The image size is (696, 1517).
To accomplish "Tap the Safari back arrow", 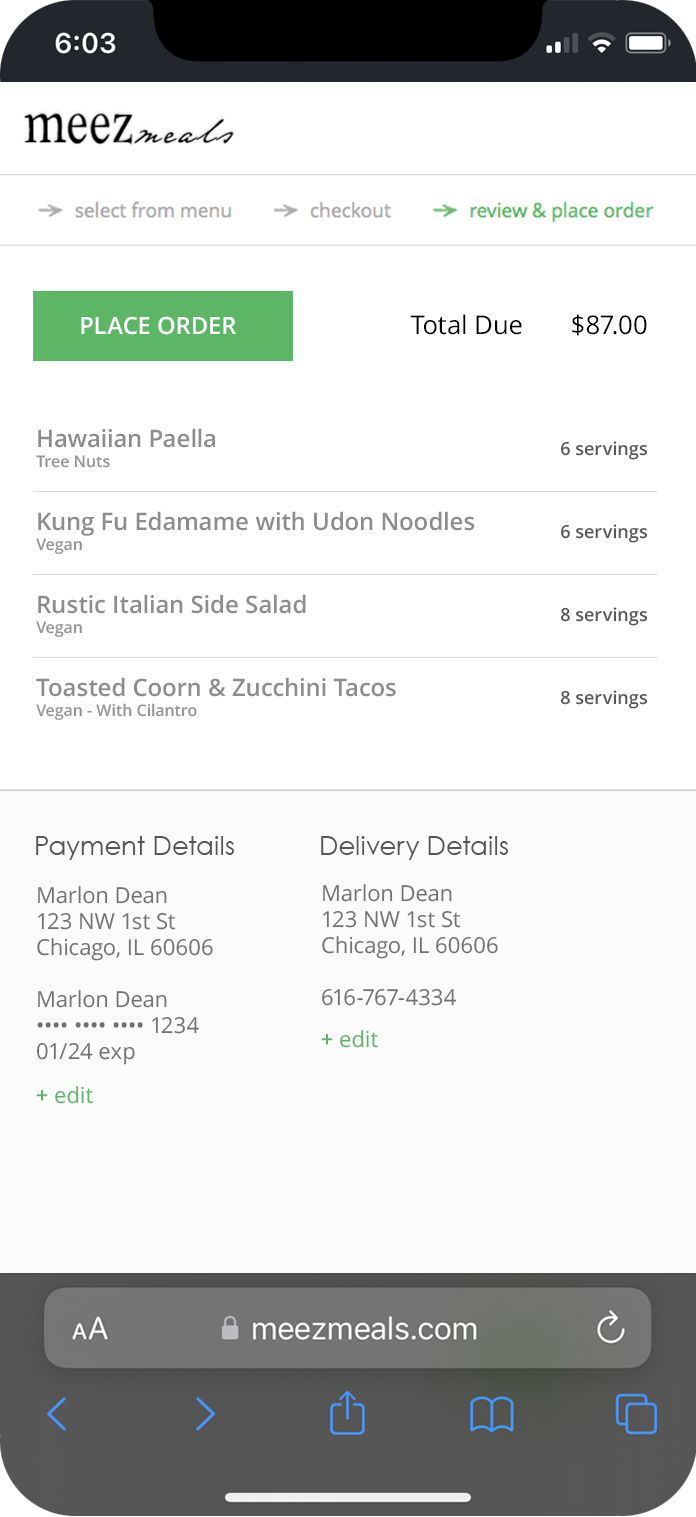I will [x=57, y=1414].
